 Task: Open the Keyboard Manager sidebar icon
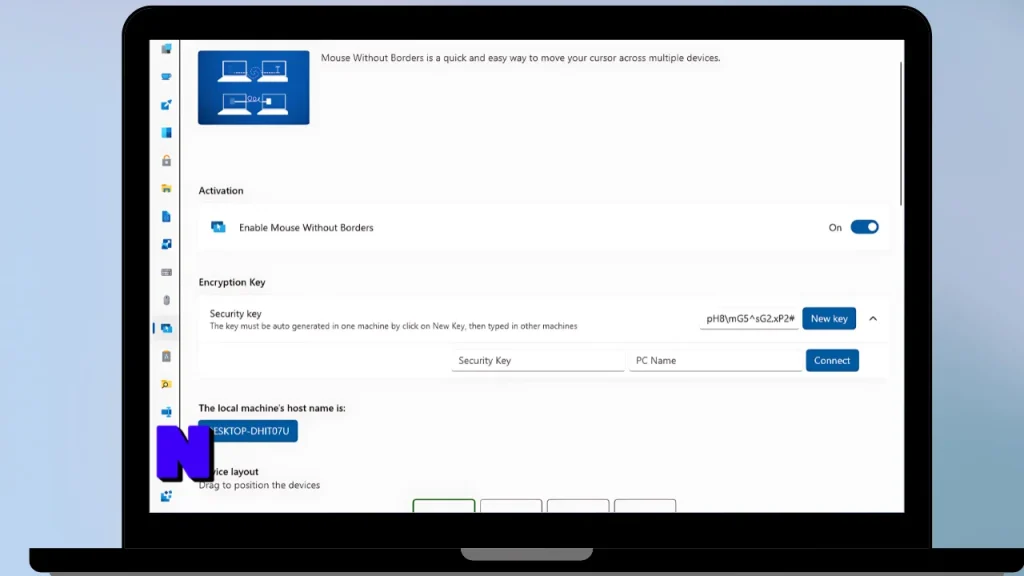(167, 272)
